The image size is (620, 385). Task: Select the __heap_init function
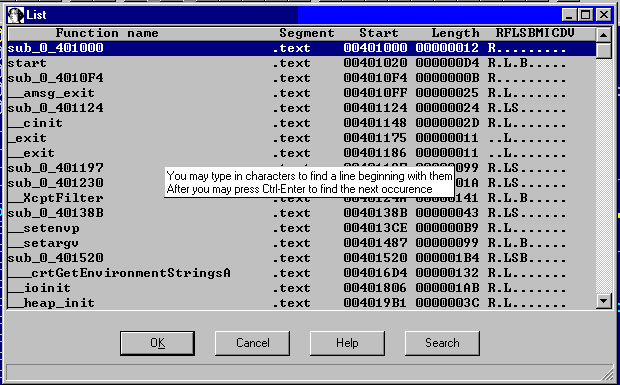(302, 303)
